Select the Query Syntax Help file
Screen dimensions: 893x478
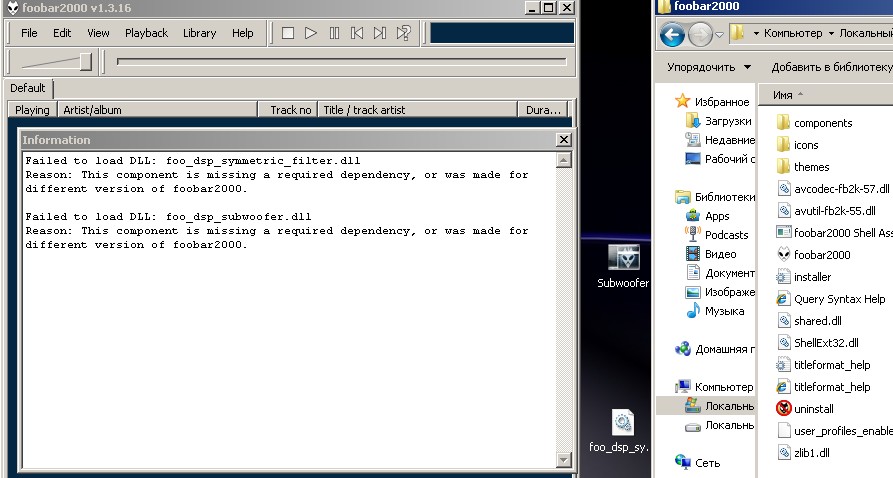[x=831, y=299]
